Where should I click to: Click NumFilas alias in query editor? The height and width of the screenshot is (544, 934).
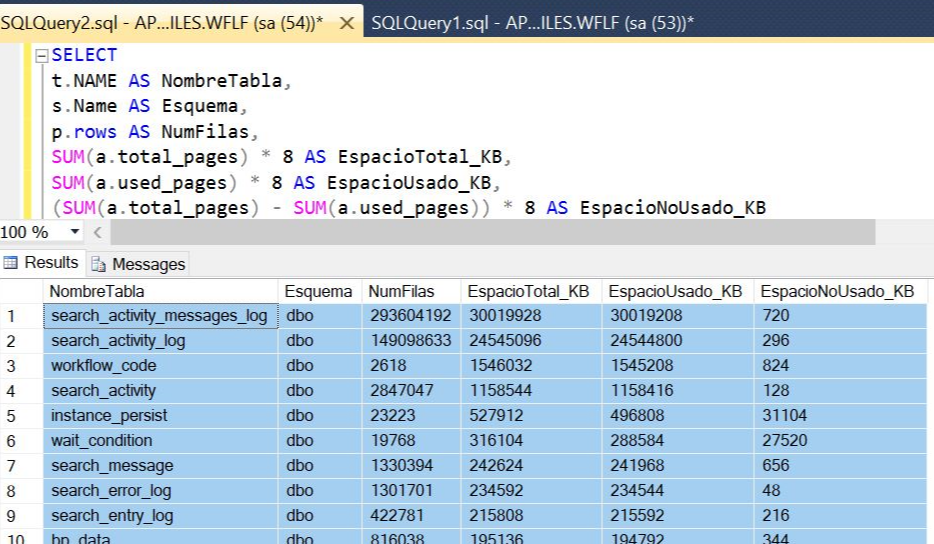(x=205, y=132)
